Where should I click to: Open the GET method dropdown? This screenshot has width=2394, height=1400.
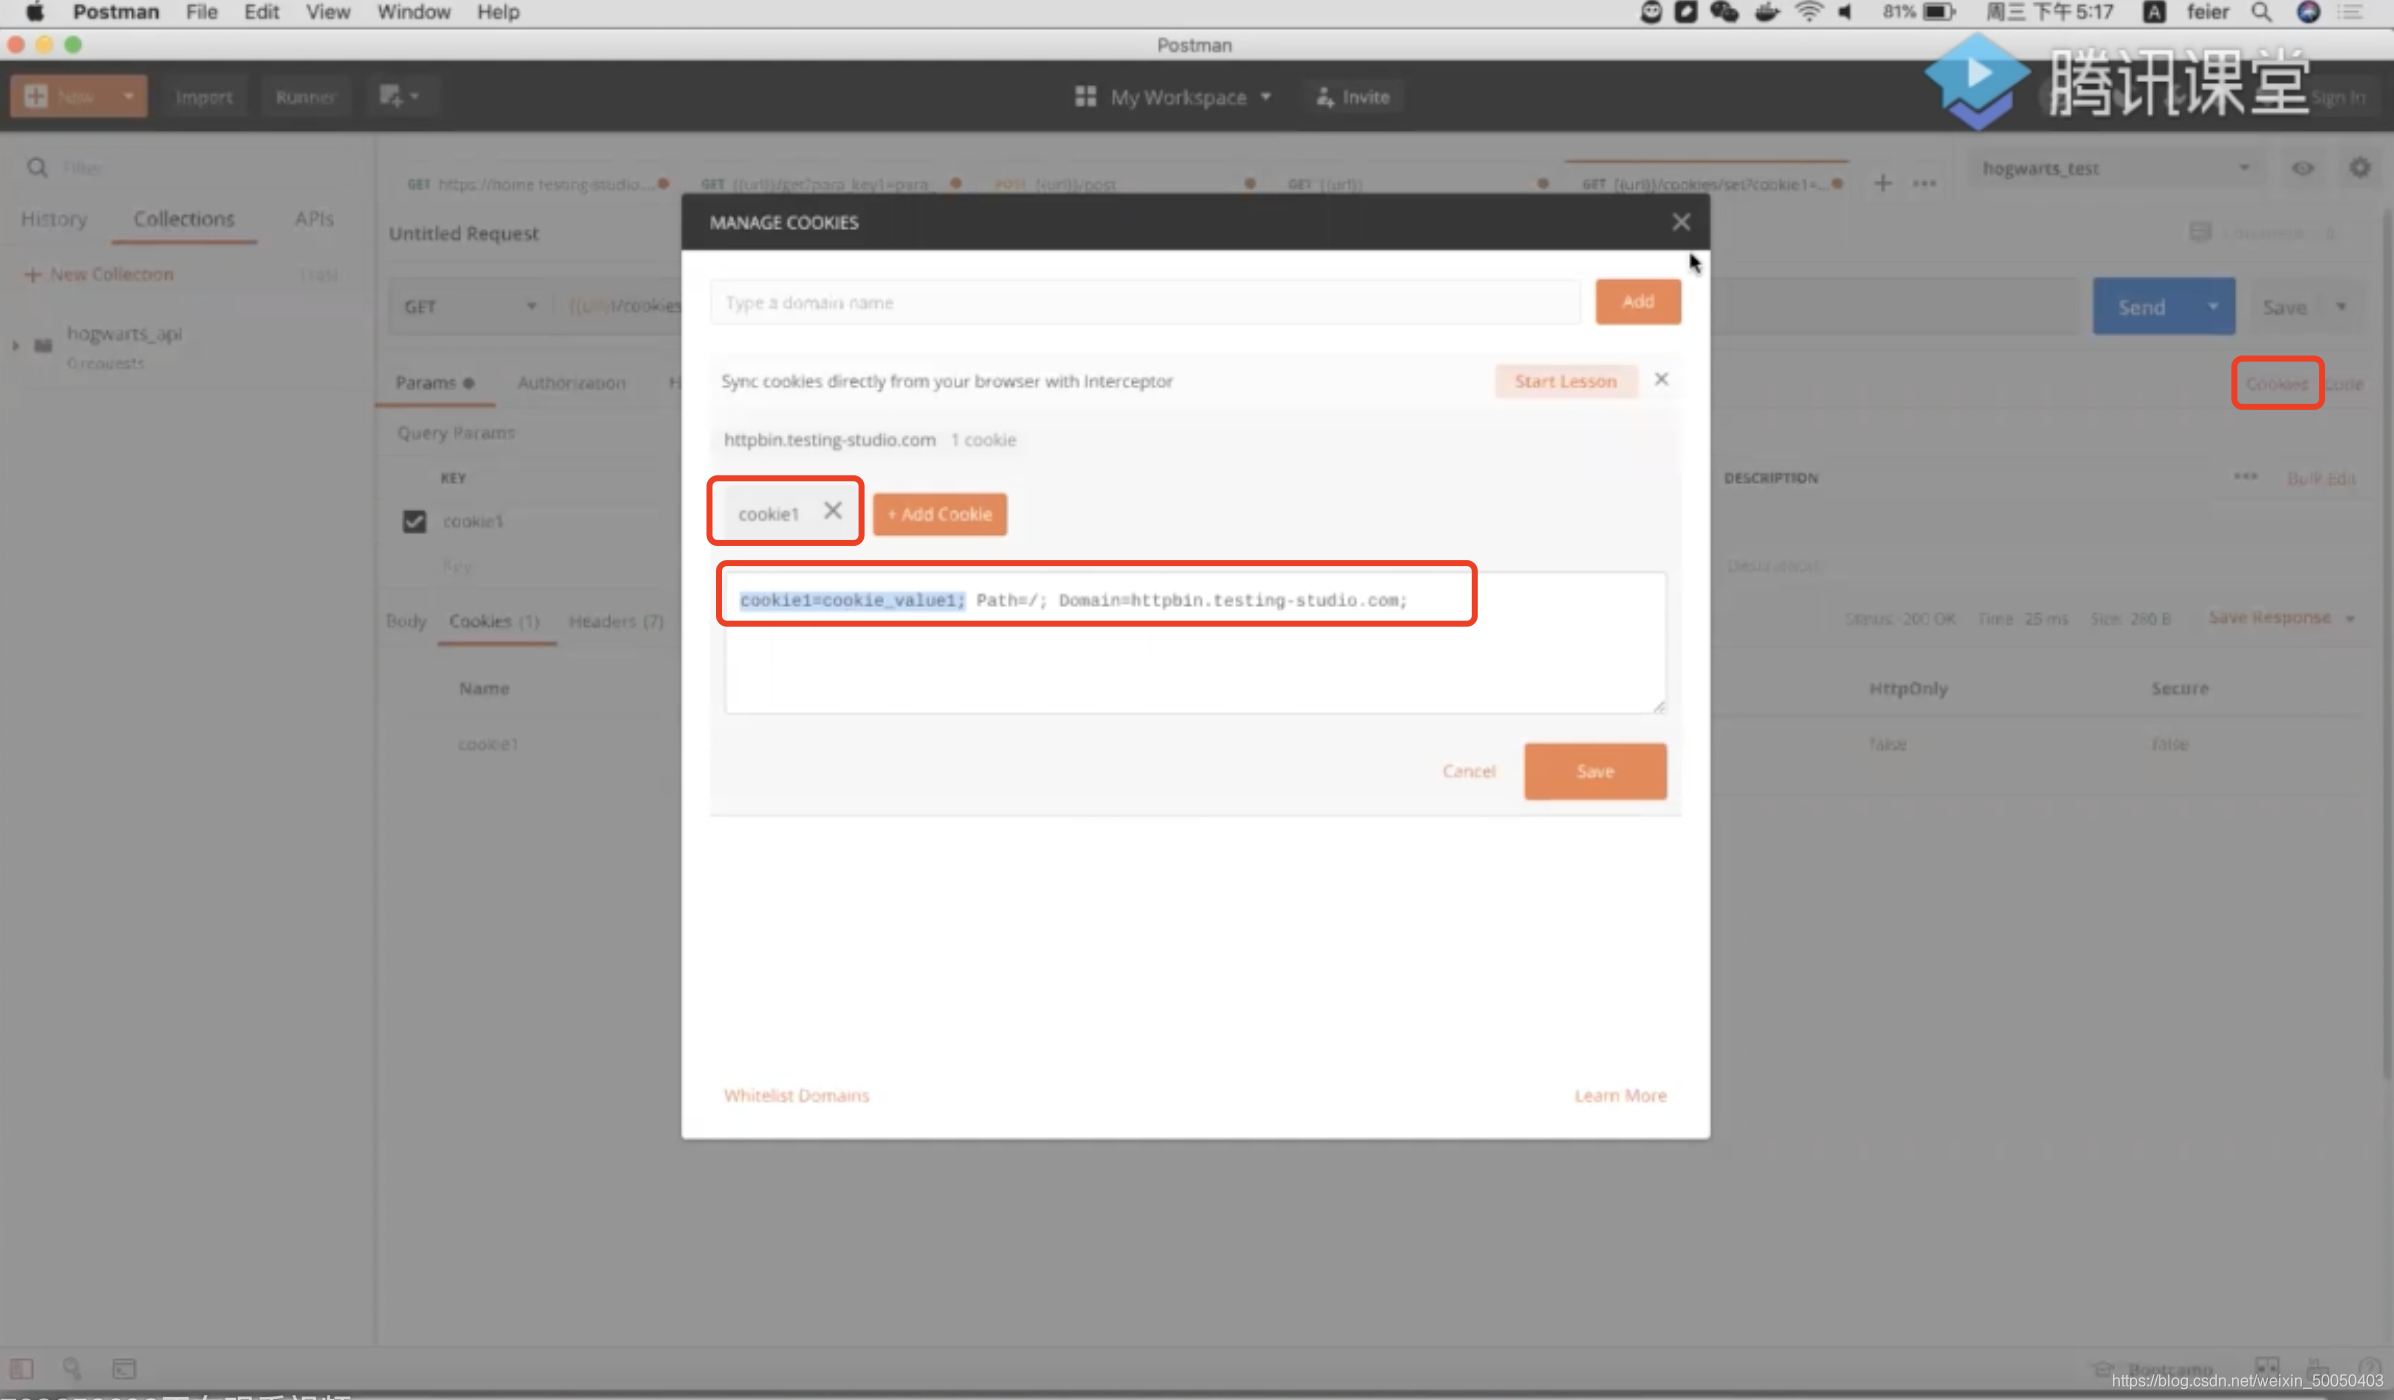click(x=468, y=307)
